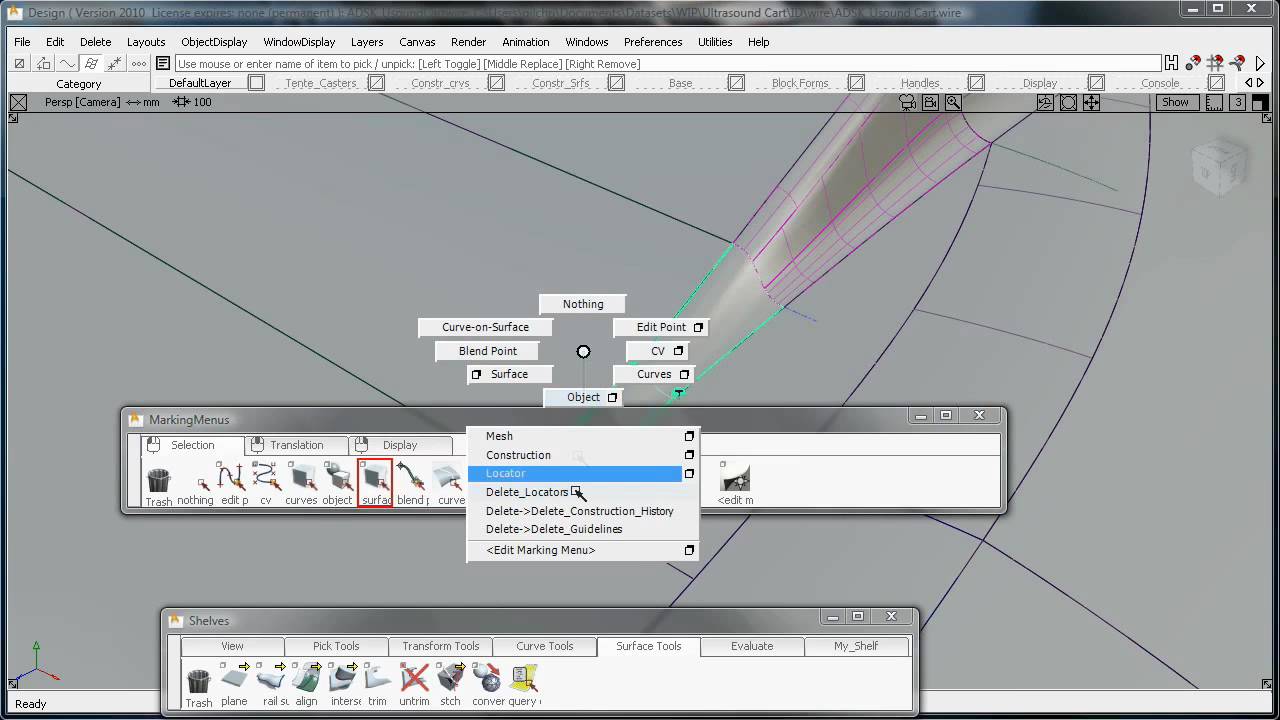Switch to the Evaluate shelf tab
The image size is (1280, 720).
[x=752, y=646]
